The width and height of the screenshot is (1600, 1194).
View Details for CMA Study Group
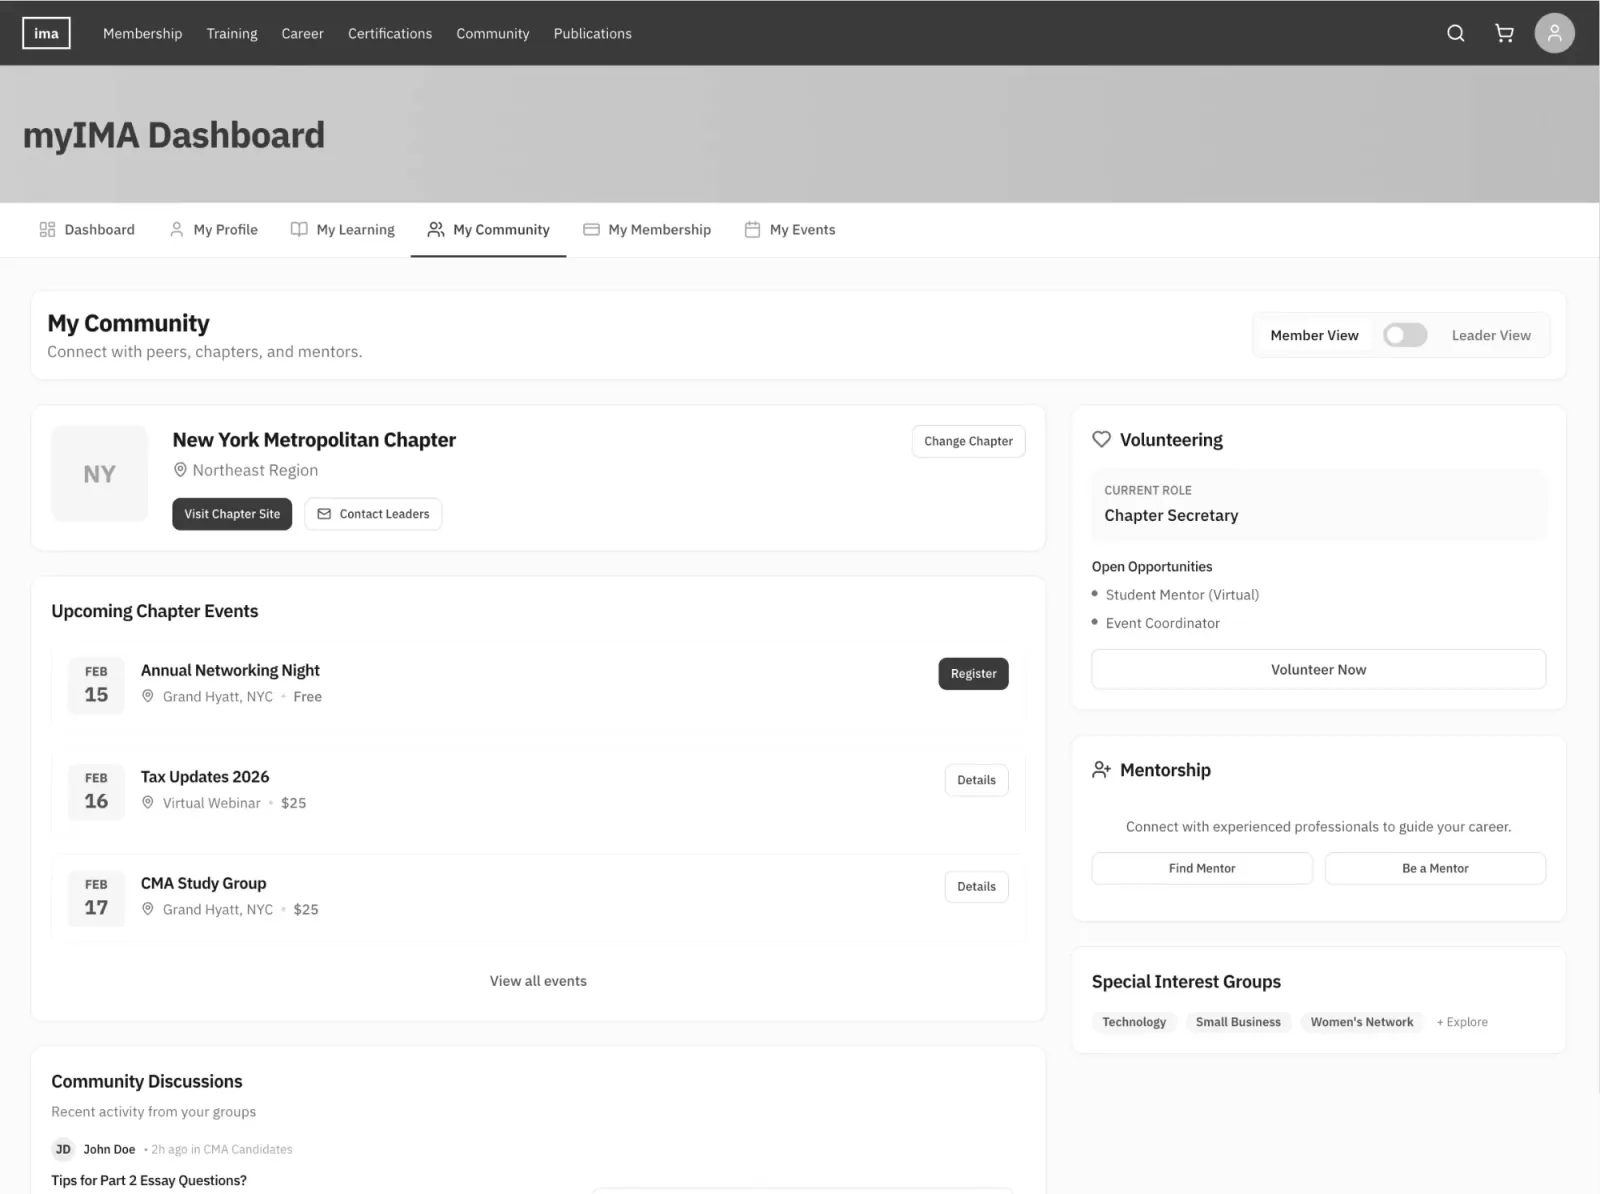pos(976,886)
